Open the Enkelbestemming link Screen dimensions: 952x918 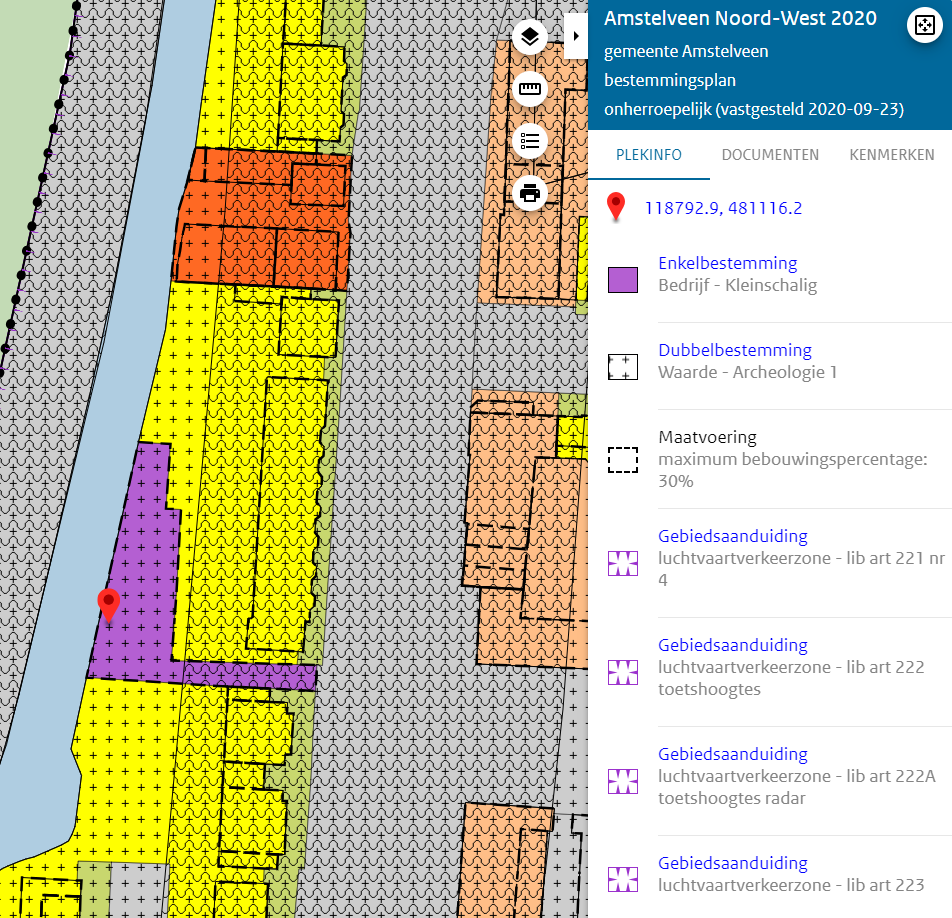pos(727,263)
